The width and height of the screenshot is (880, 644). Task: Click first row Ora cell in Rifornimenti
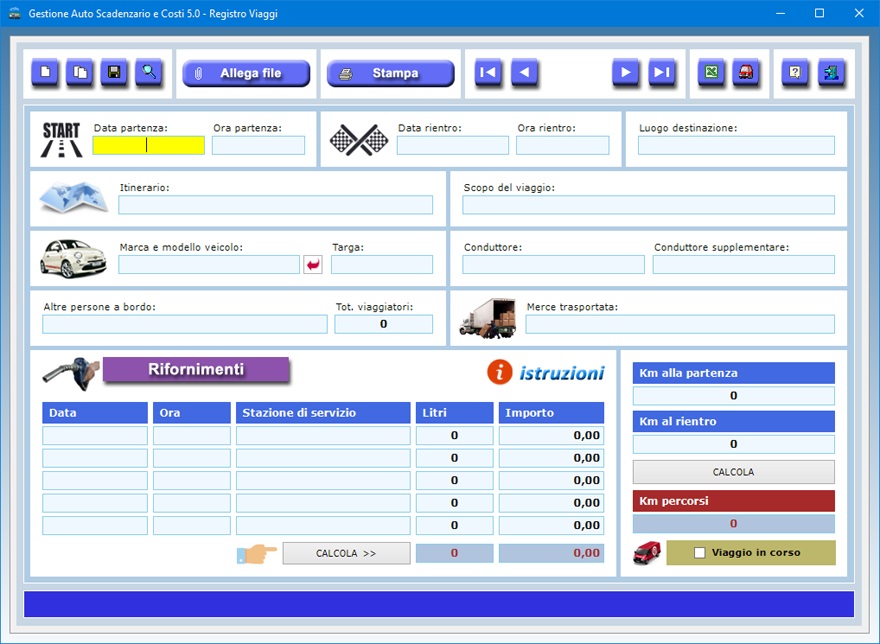pyautogui.click(x=192, y=435)
